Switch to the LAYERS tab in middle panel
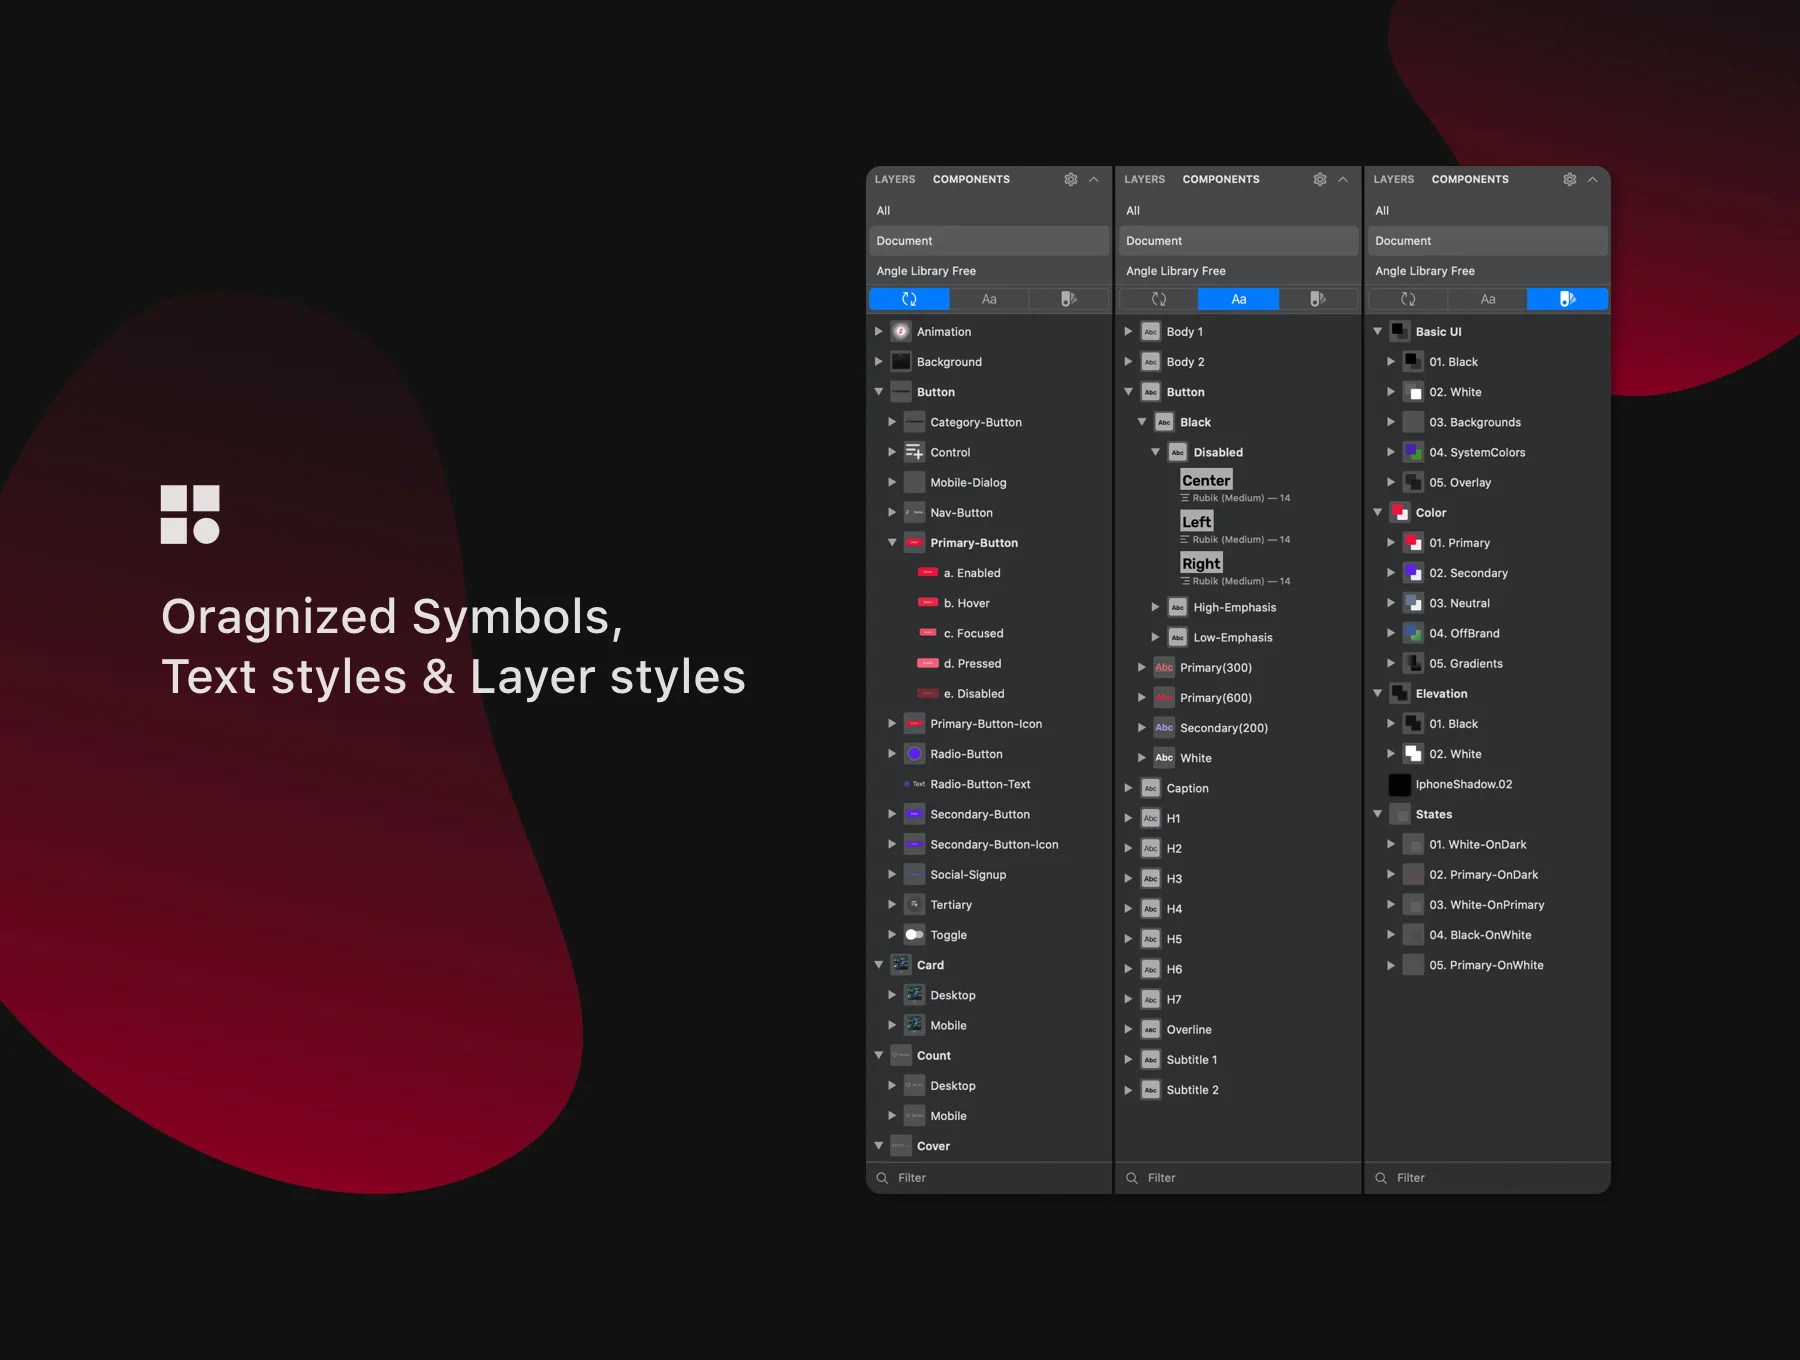Viewport: 1800px width, 1360px height. (x=1144, y=179)
